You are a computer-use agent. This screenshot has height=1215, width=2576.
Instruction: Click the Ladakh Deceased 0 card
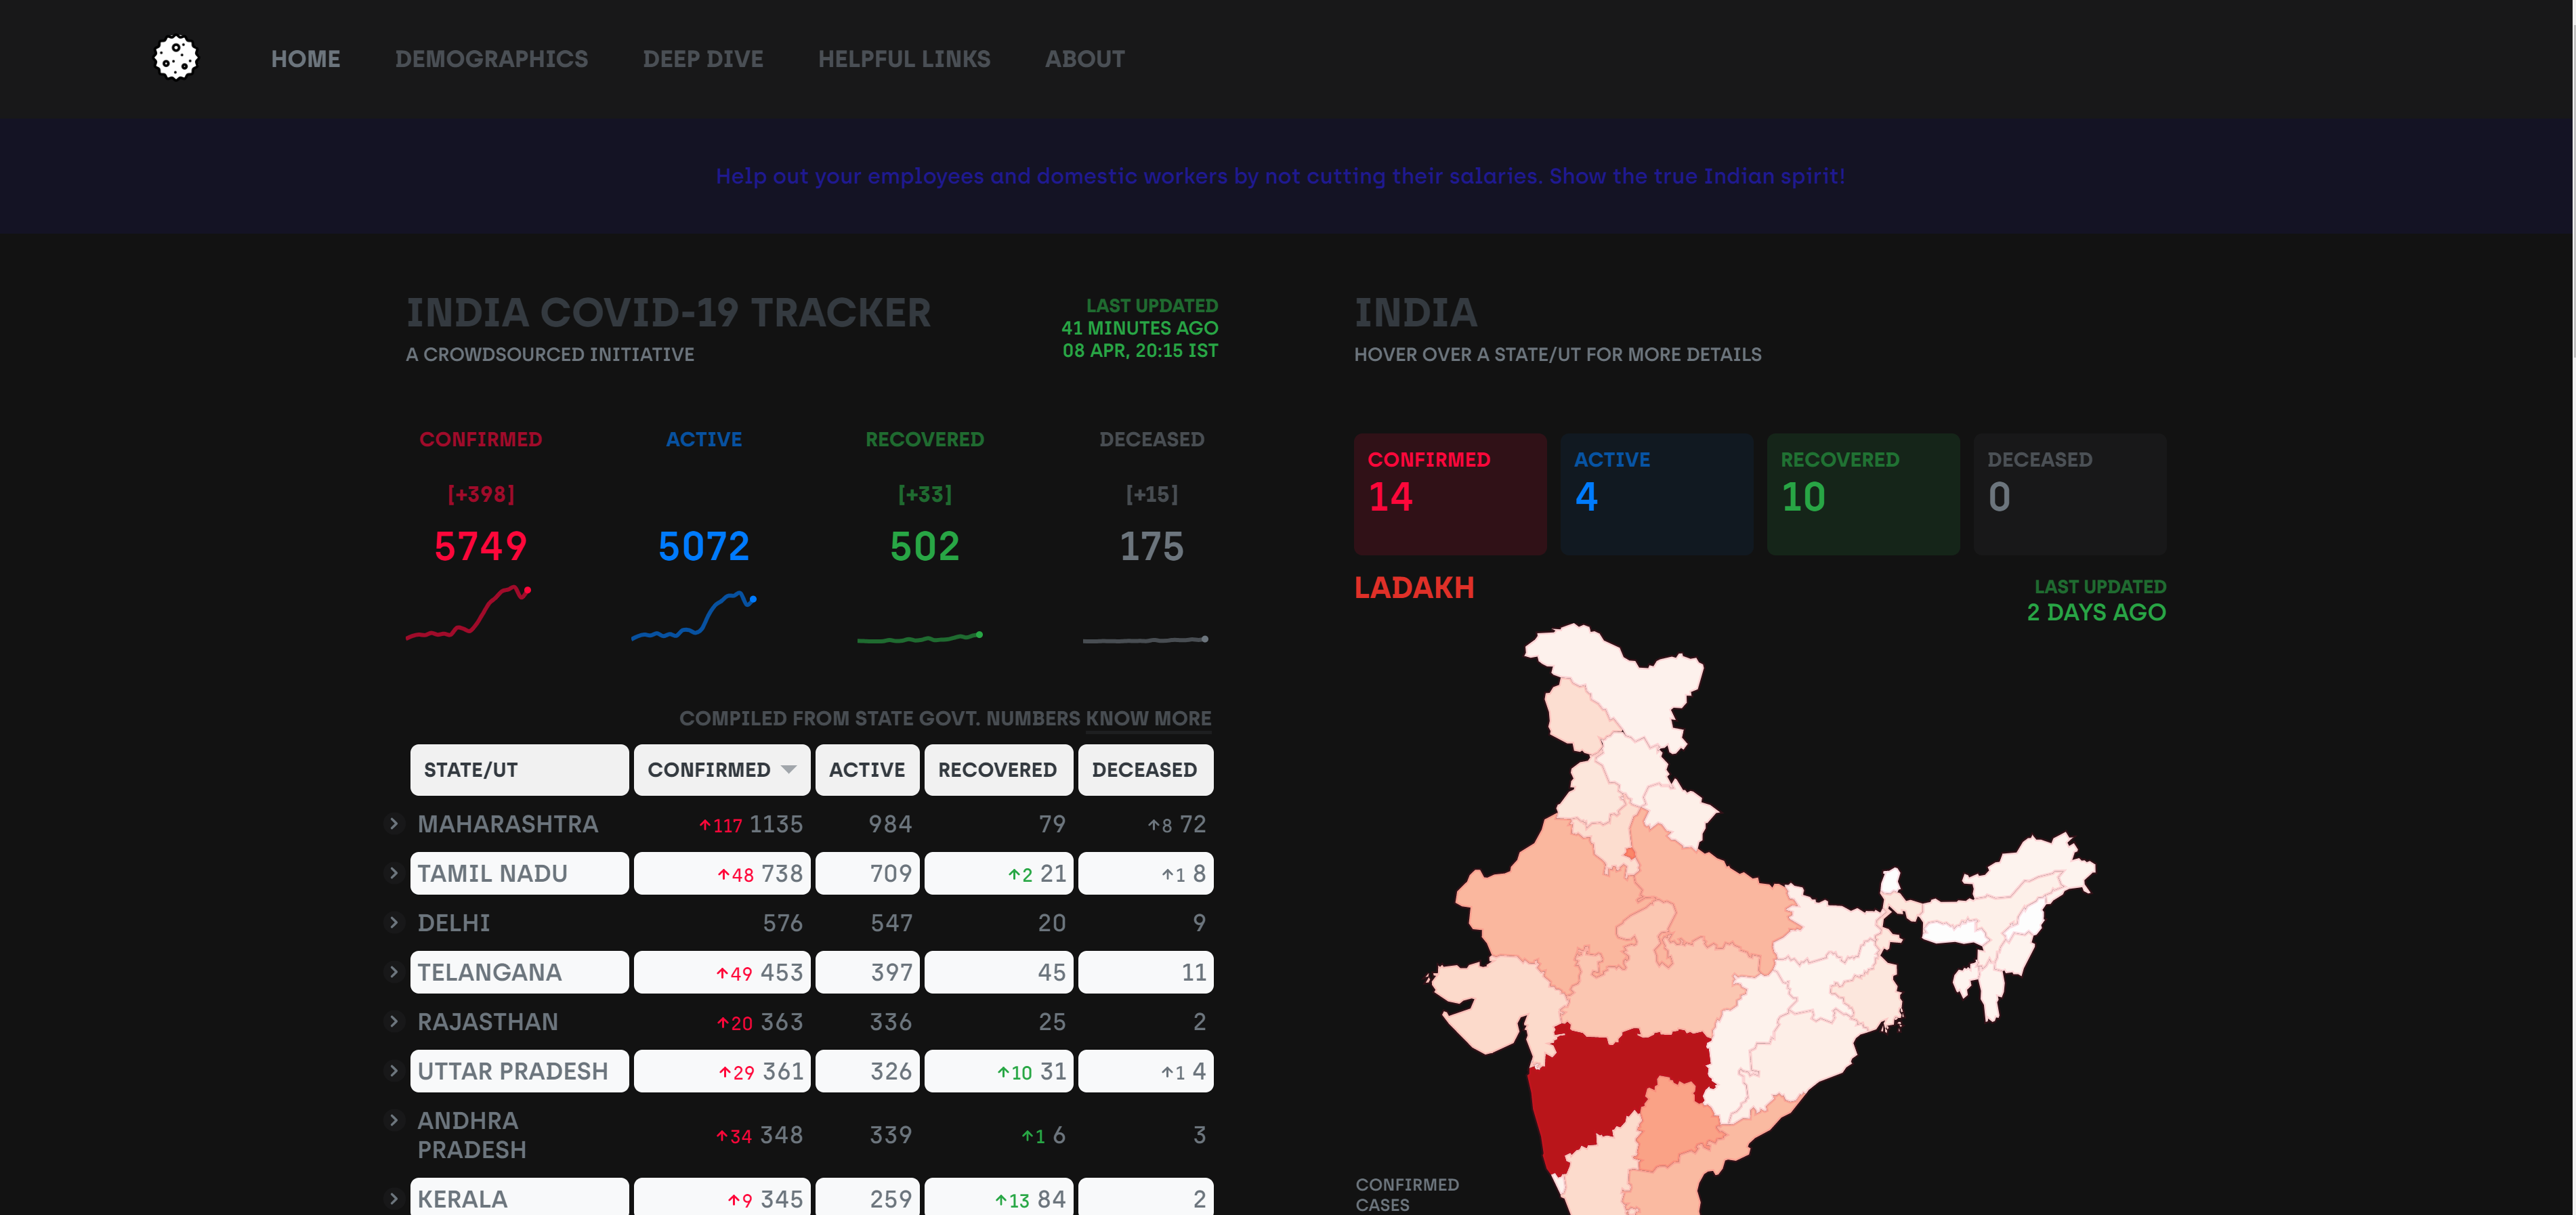coord(2070,494)
